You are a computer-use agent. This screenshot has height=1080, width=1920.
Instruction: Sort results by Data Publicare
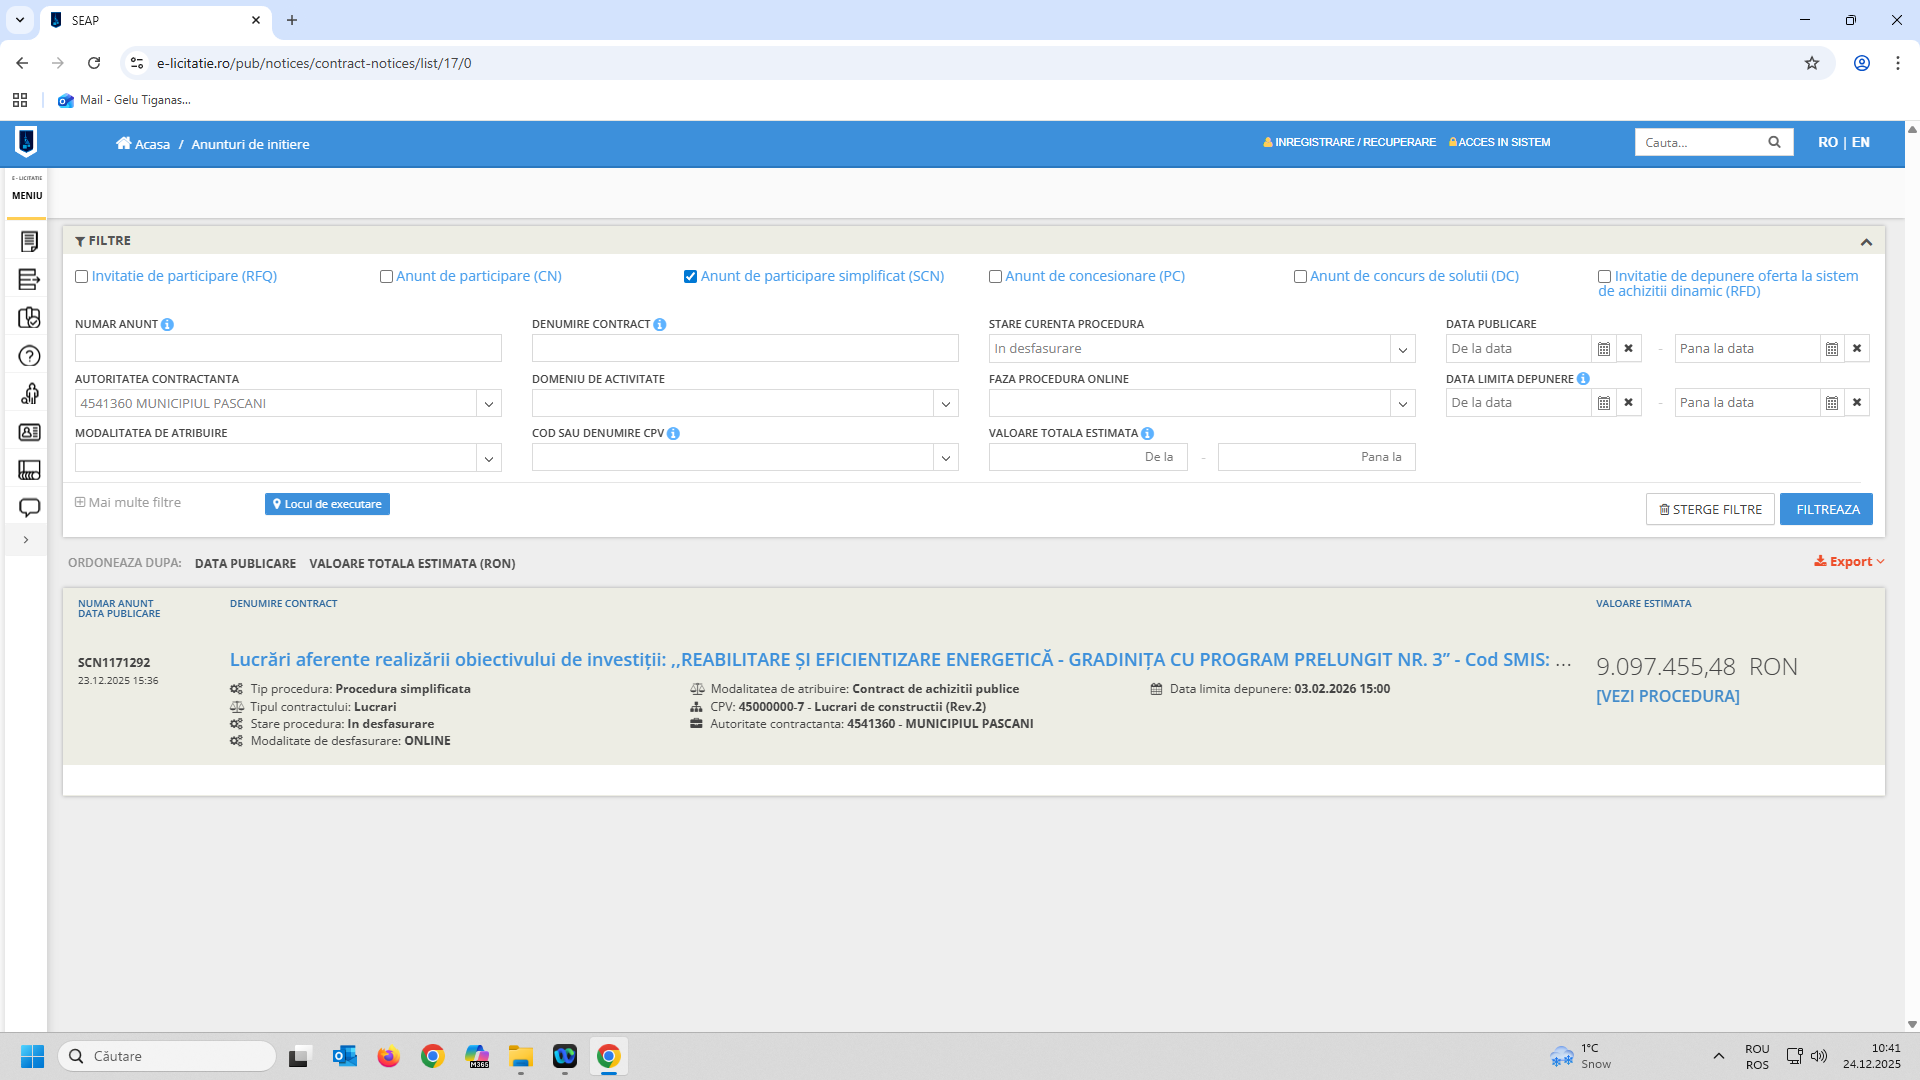click(245, 564)
